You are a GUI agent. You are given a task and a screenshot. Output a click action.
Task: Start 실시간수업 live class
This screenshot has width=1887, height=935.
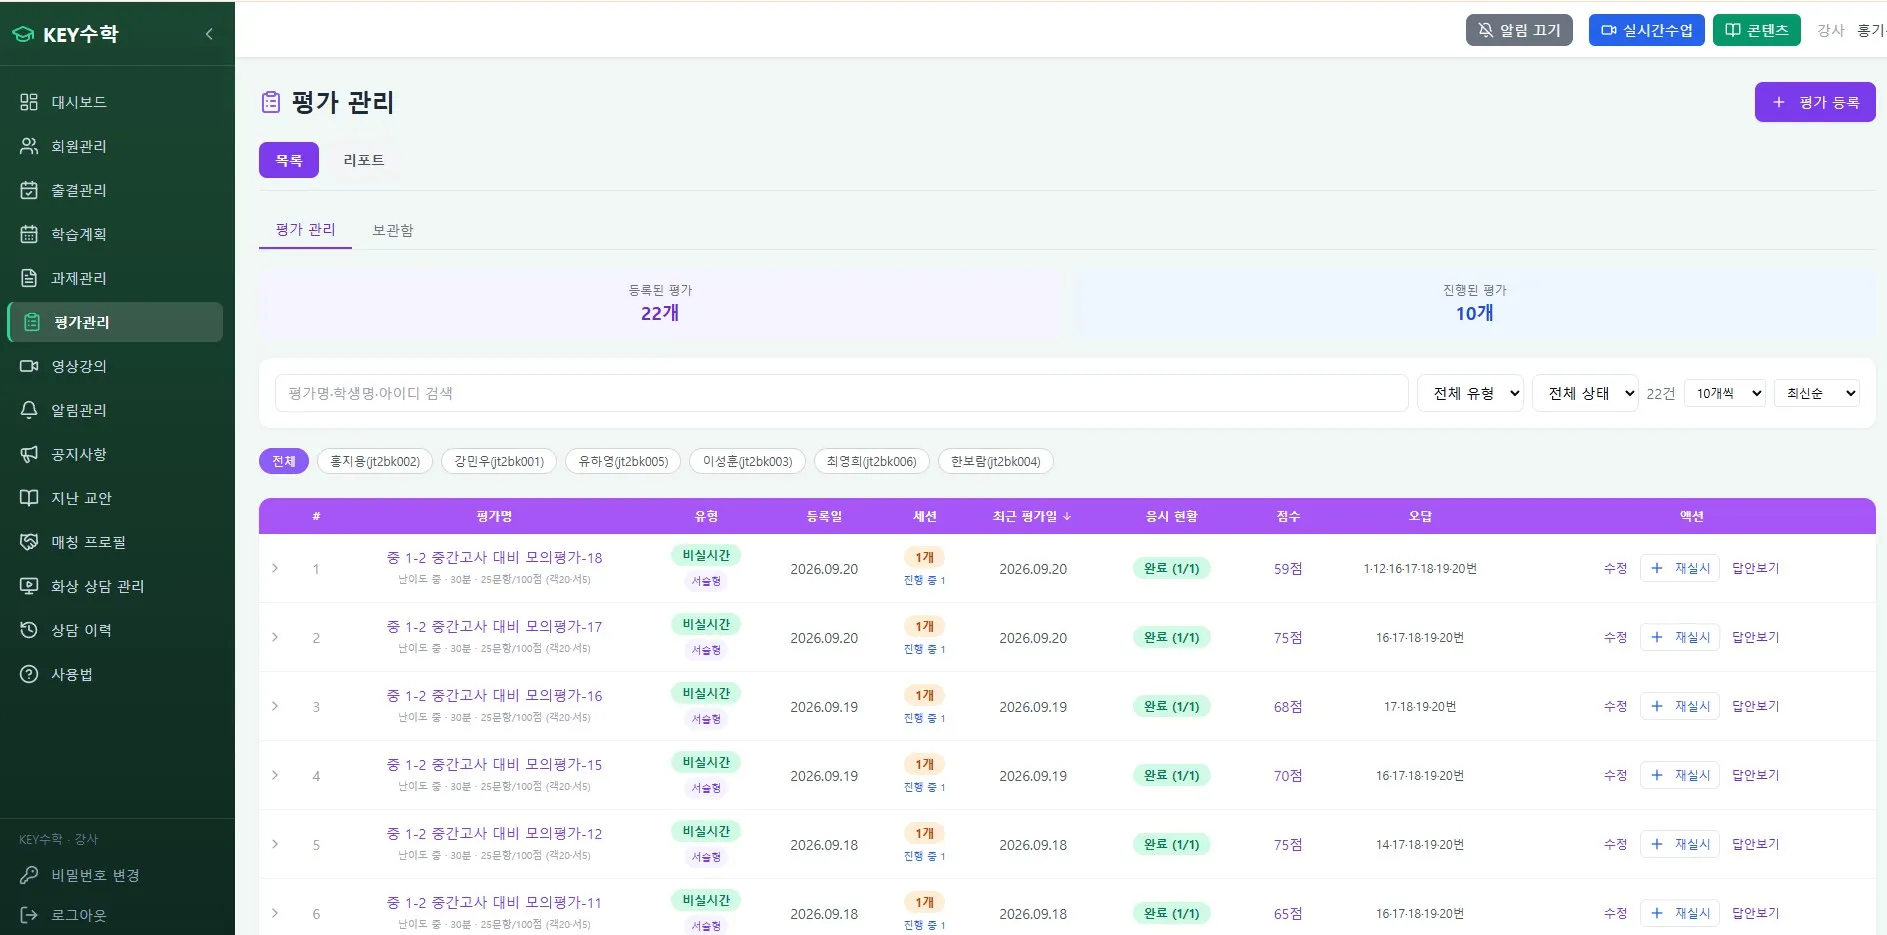(1646, 30)
